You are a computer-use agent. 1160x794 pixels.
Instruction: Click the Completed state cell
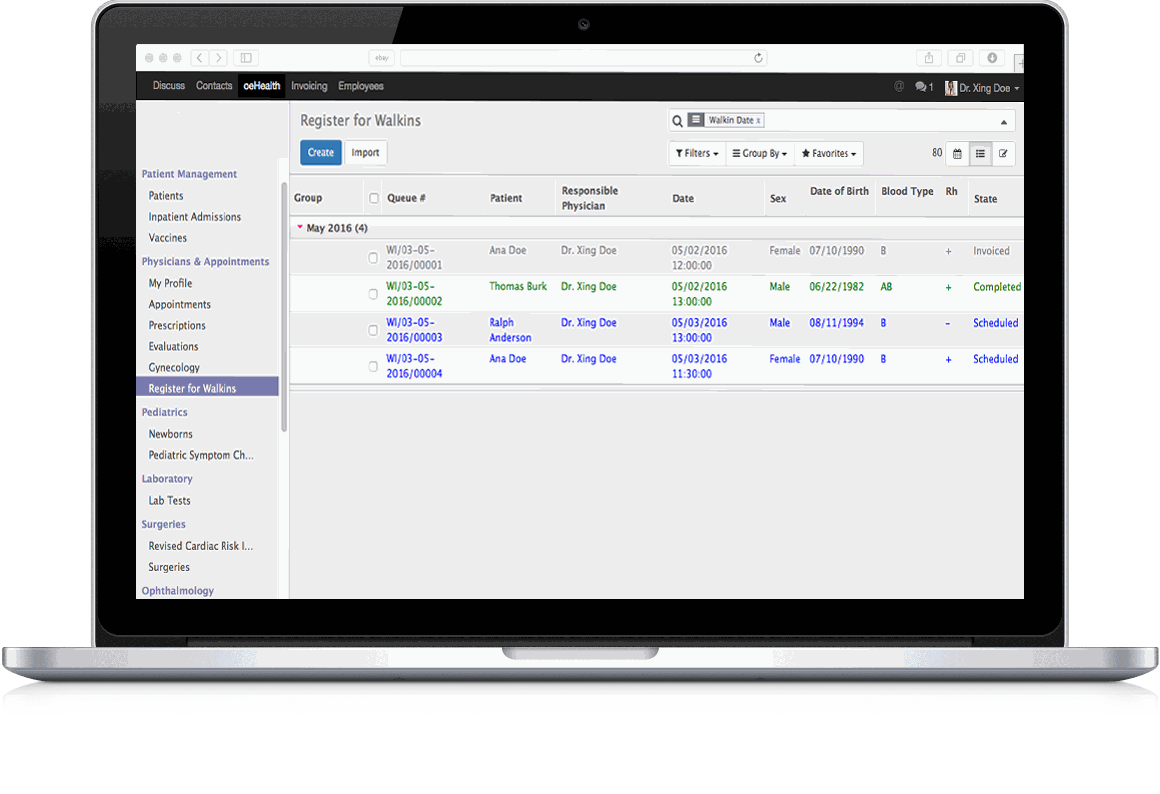(997, 287)
